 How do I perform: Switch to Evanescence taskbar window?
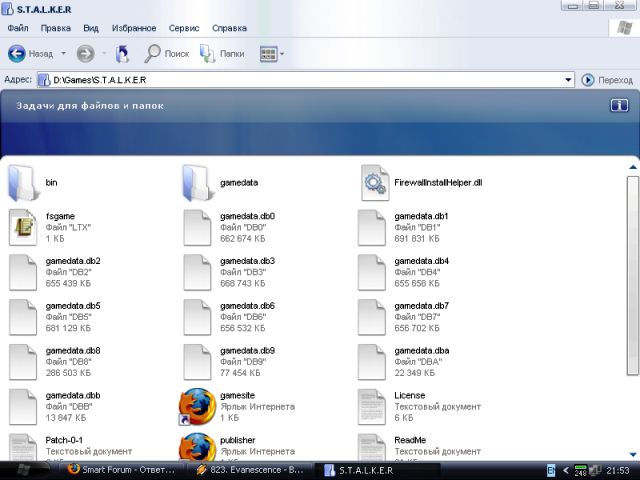(x=250, y=470)
